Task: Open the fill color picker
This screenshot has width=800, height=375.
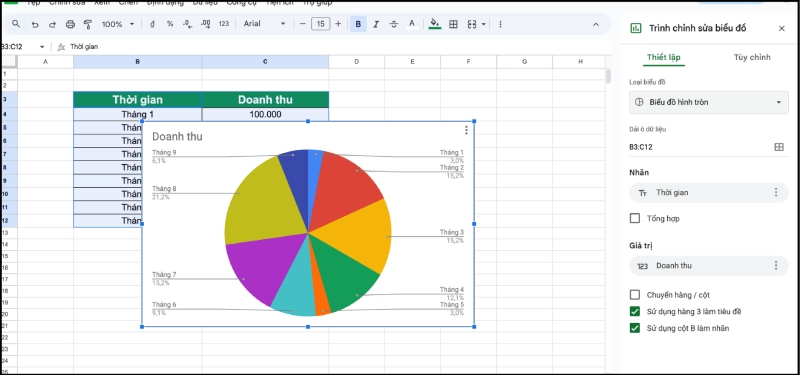Action: click(435, 24)
